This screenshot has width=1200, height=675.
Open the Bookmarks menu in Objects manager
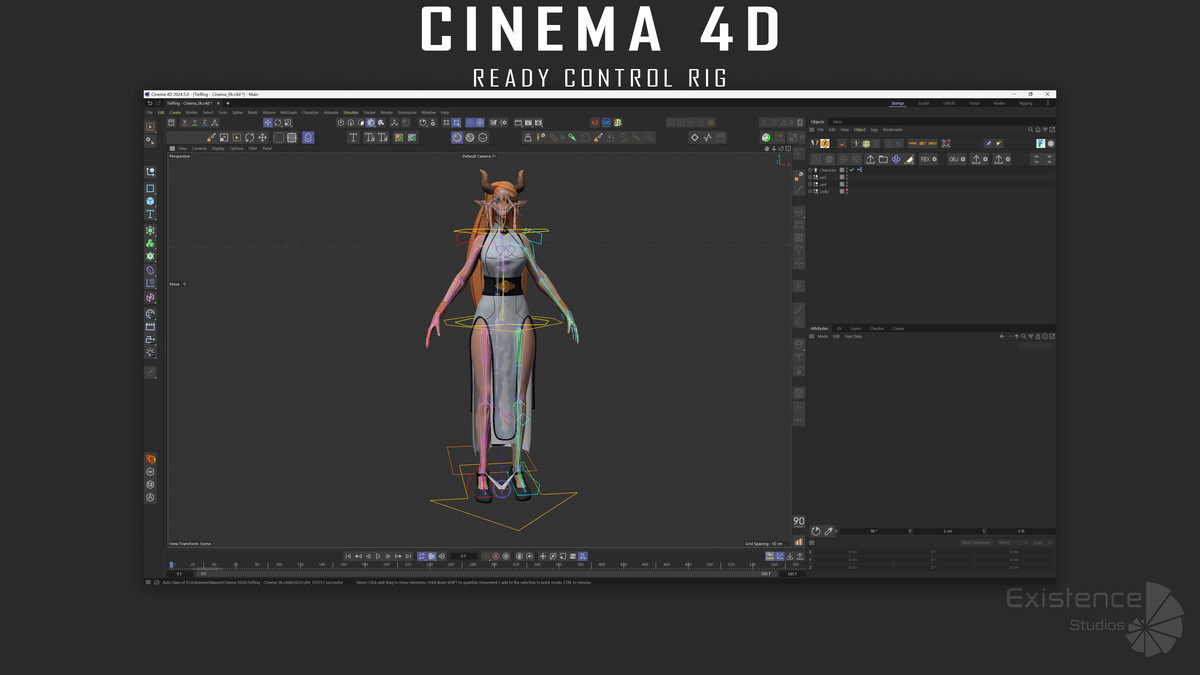click(893, 130)
